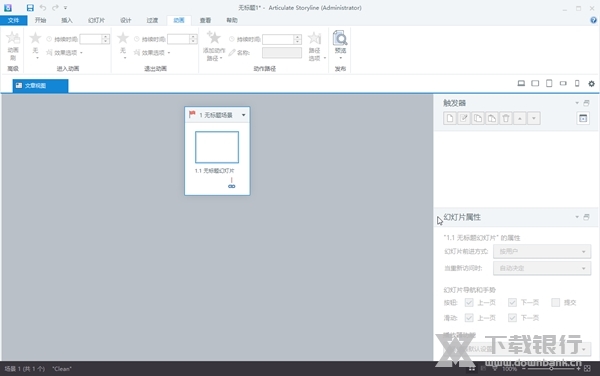Switch to the 幻灯片 (Slides) ribbon tab
Viewport: 600px width, 376px height.
coord(96,20)
